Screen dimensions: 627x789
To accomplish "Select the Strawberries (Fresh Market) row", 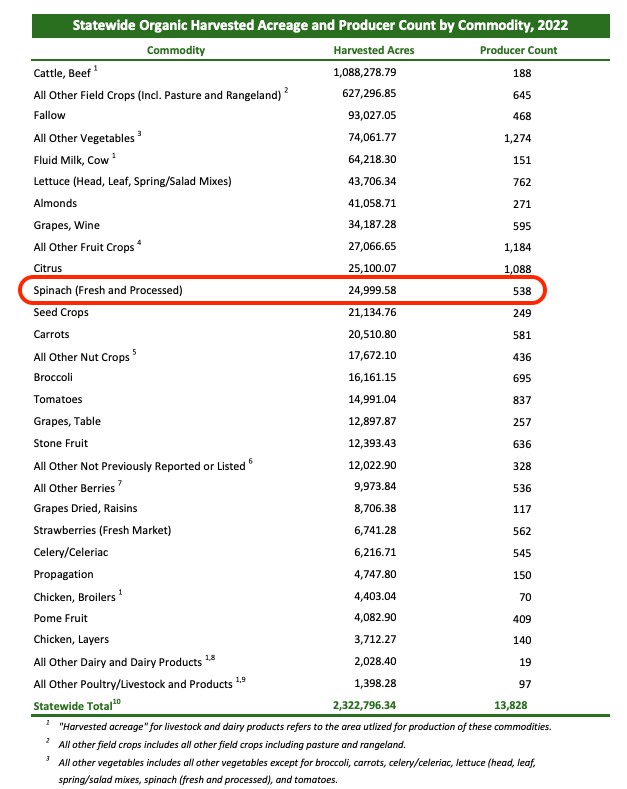I will point(102,530).
